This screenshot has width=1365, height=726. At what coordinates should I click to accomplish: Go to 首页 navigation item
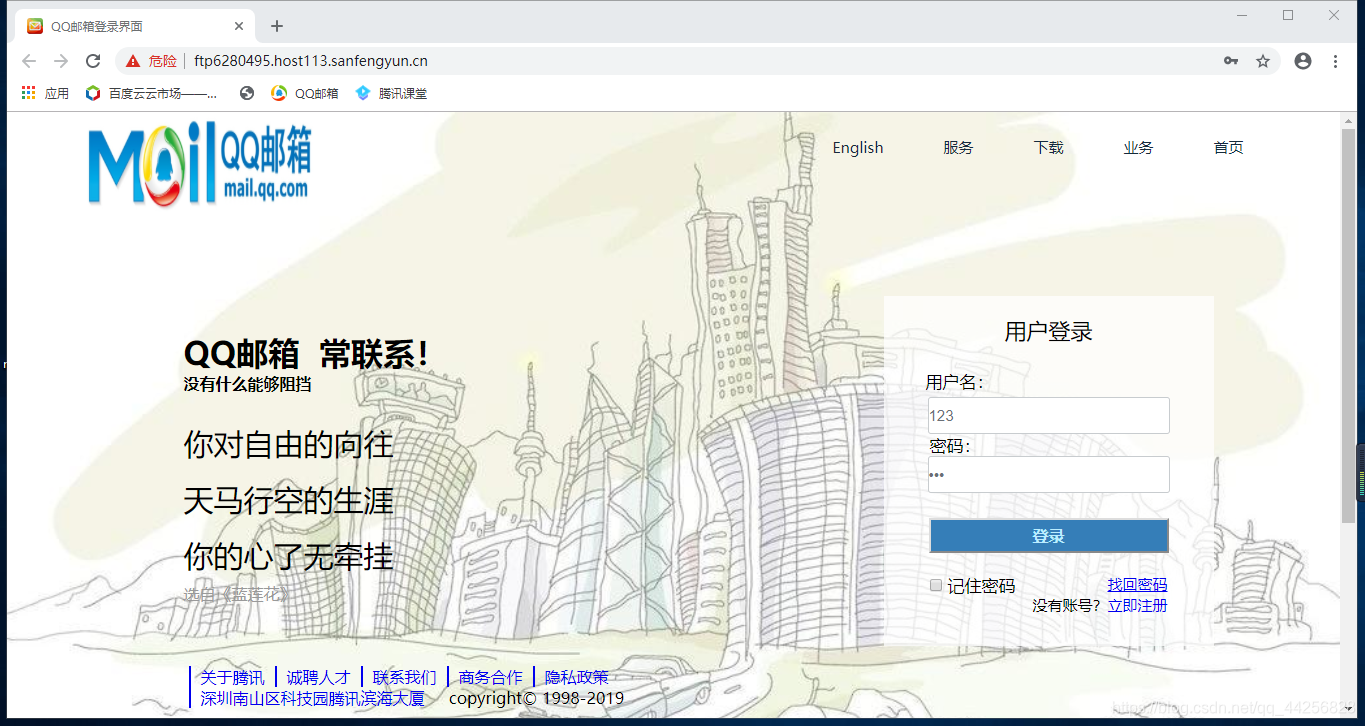[x=1228, y=147]
